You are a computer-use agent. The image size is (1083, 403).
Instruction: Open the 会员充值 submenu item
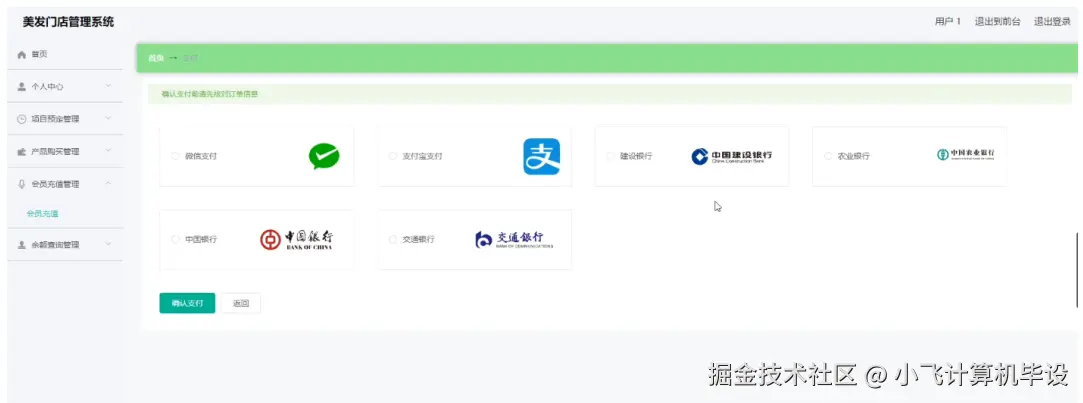pos(42,214)
